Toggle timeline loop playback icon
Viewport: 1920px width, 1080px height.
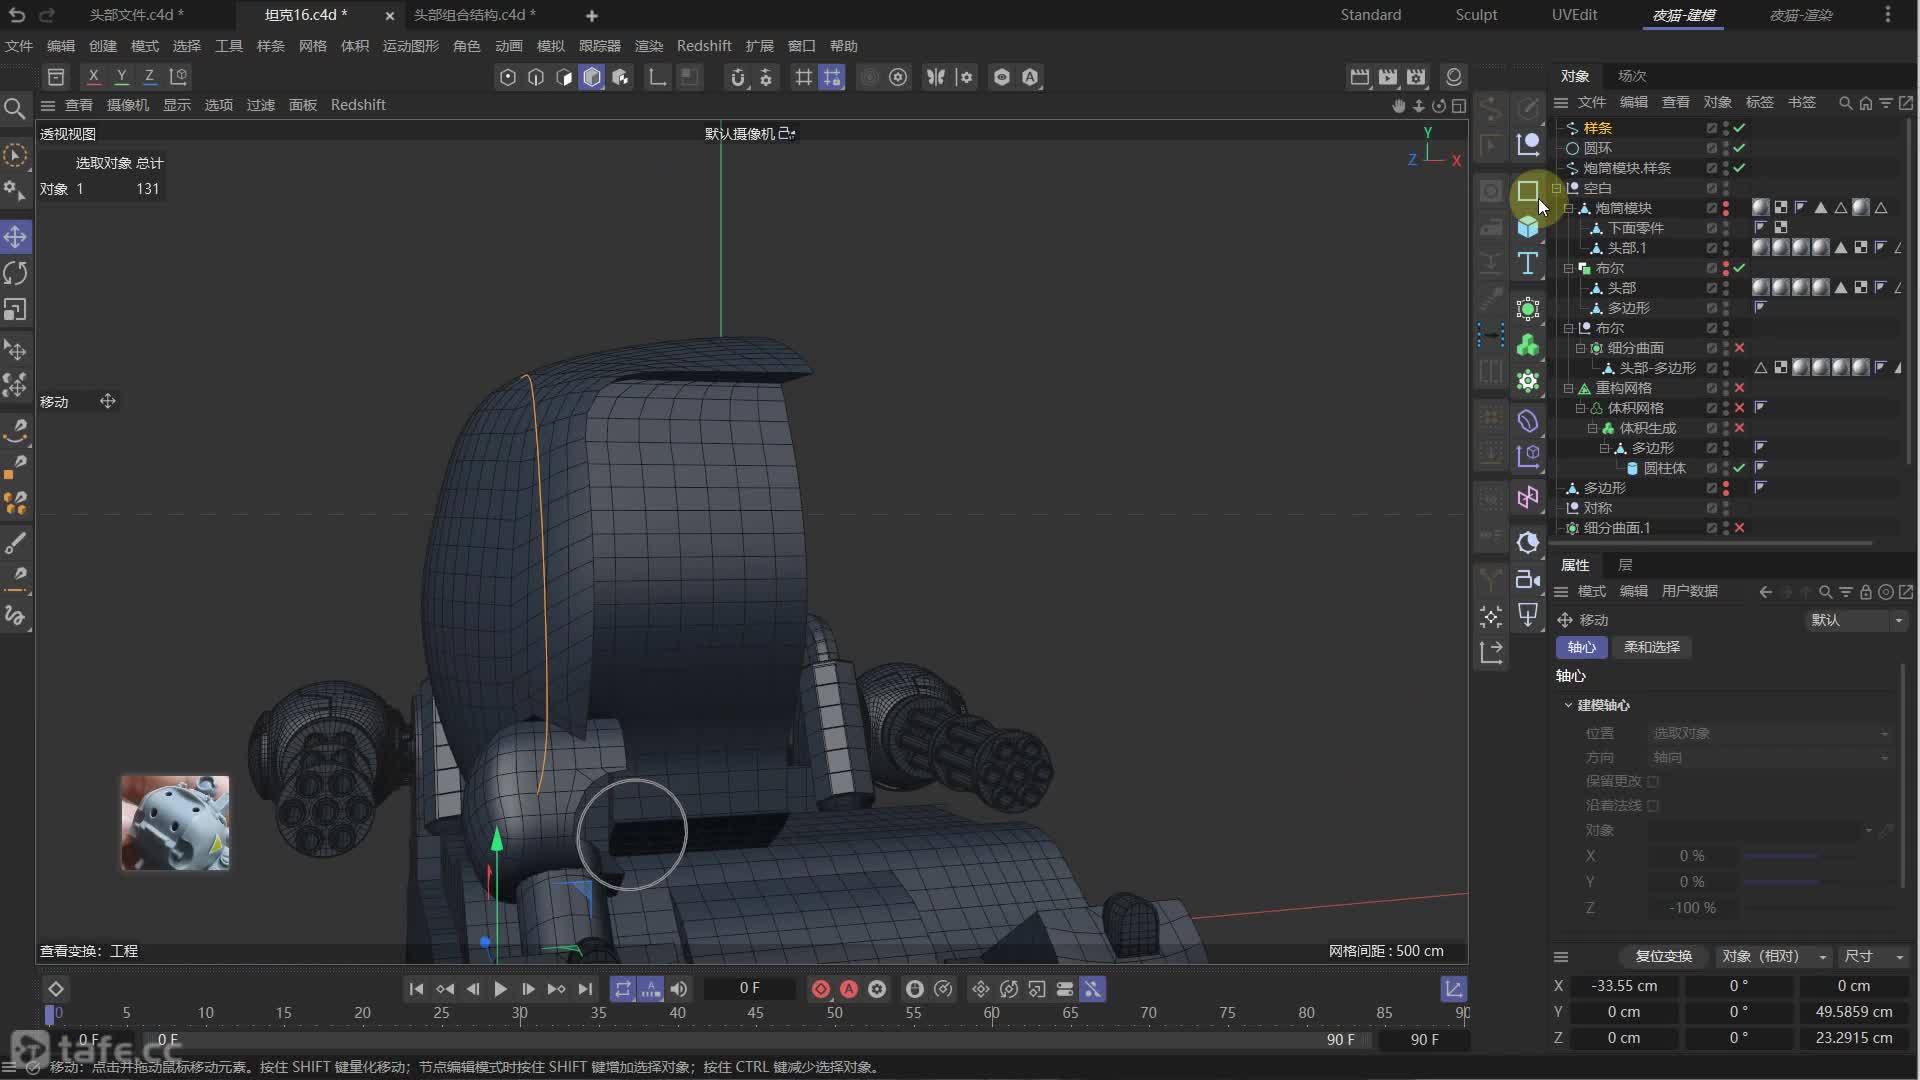(623, 989)
